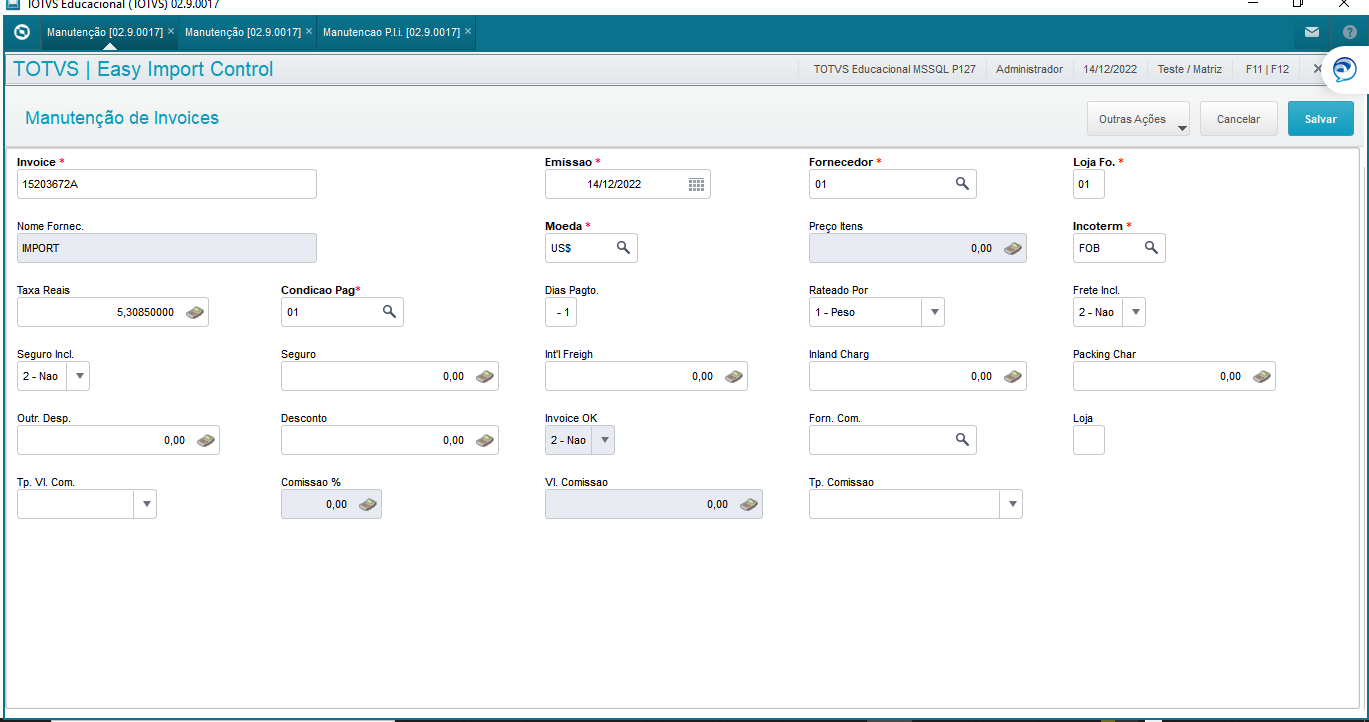
Task: Open calculator icon for Outr. Desp.
Action: coord(206,440)
